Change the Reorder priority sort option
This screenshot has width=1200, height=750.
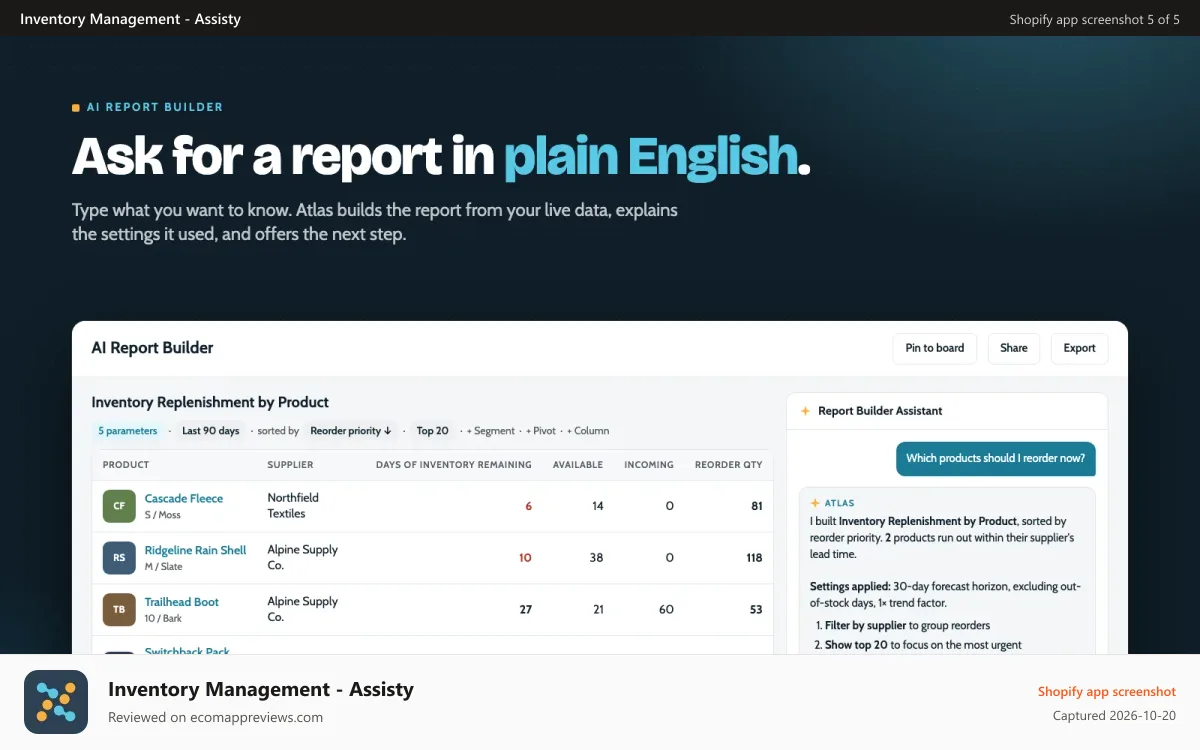pyautogui.click(x=351, y=431)
